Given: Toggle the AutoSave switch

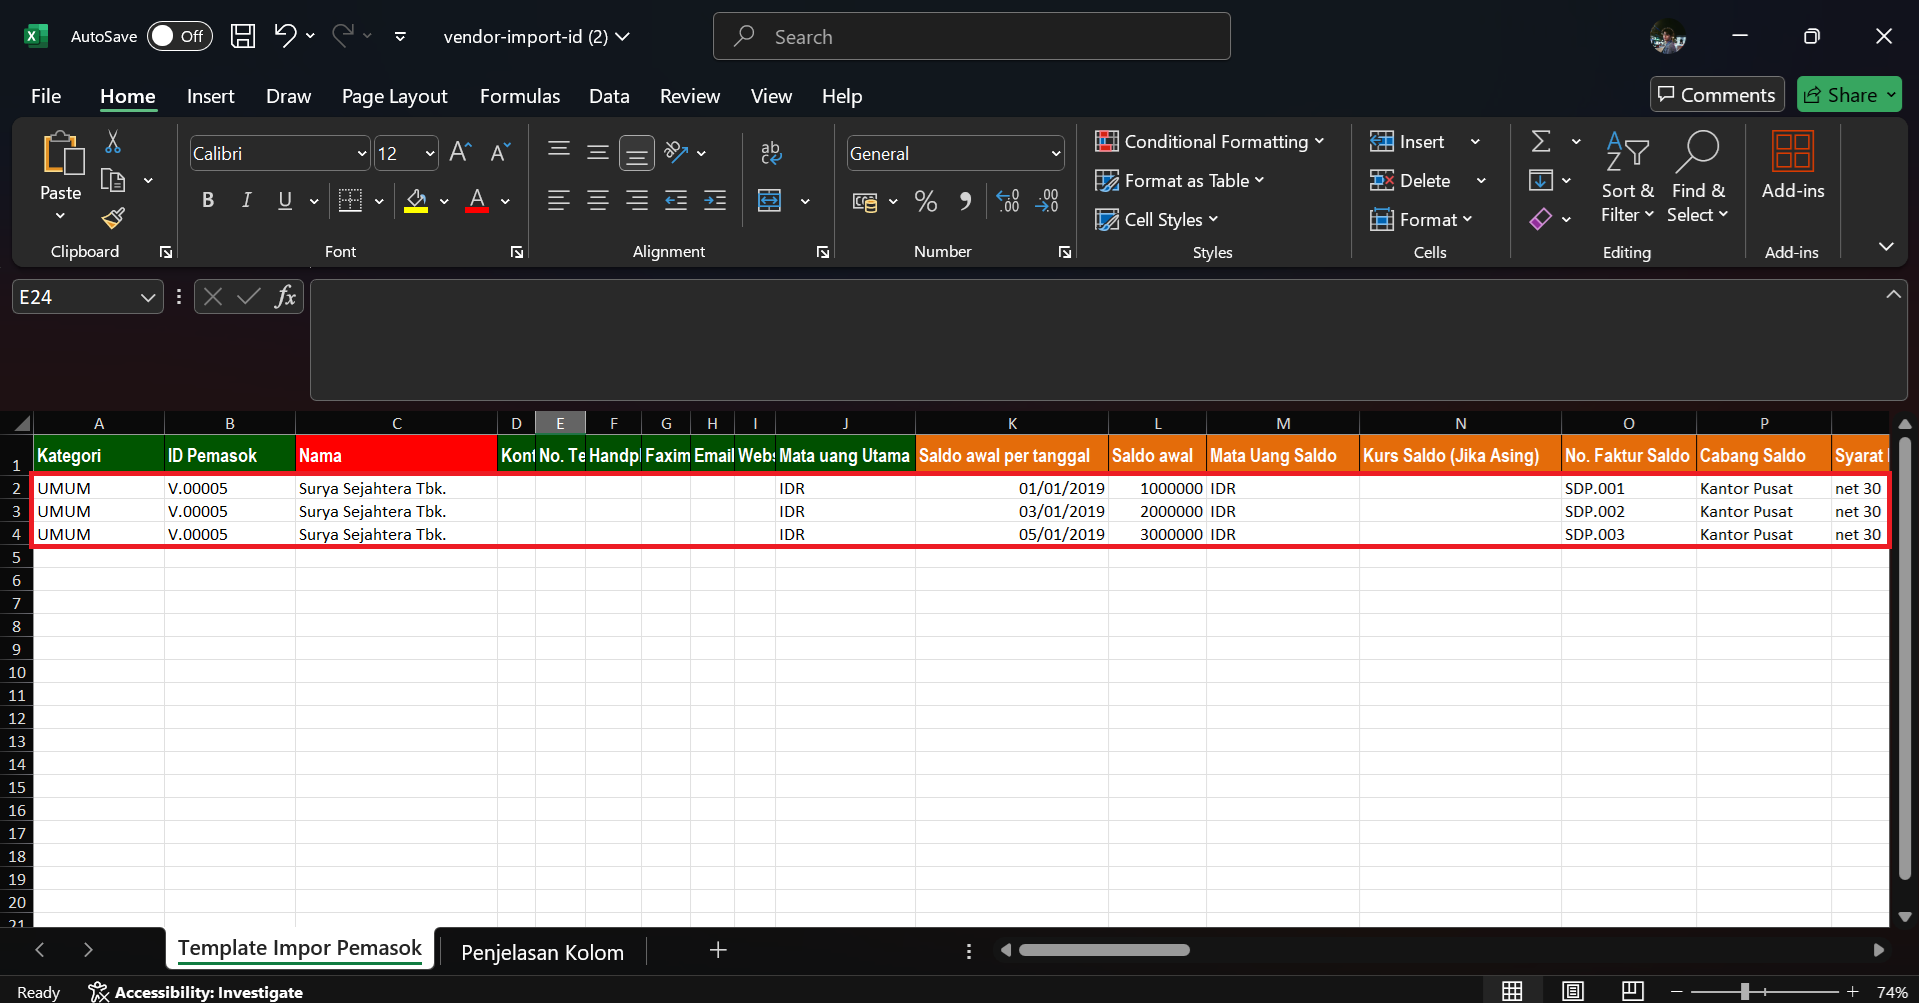Looking at the screenshot, I should (179, 36).
